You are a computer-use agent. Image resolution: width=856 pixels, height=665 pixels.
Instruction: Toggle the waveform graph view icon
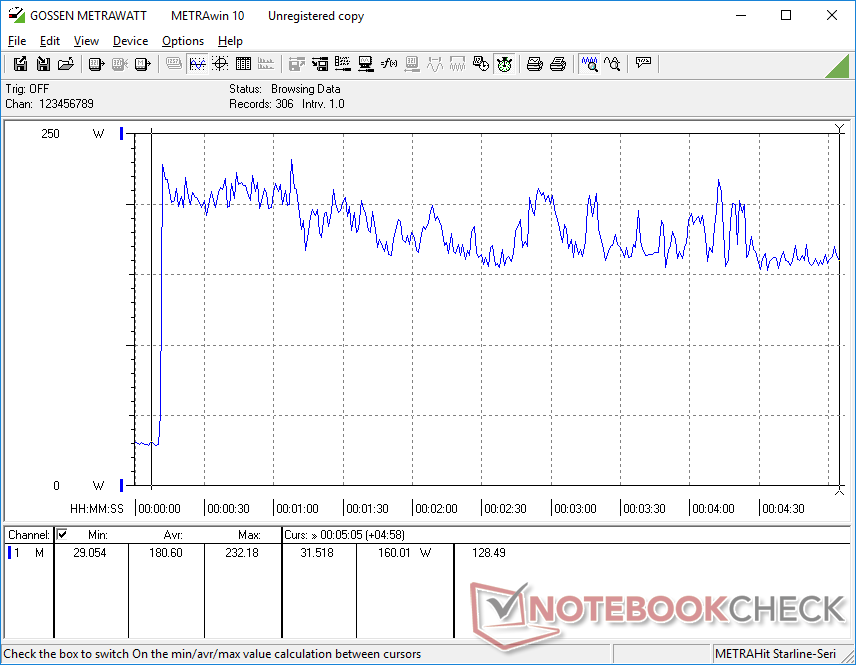click(x=197, y=64)
